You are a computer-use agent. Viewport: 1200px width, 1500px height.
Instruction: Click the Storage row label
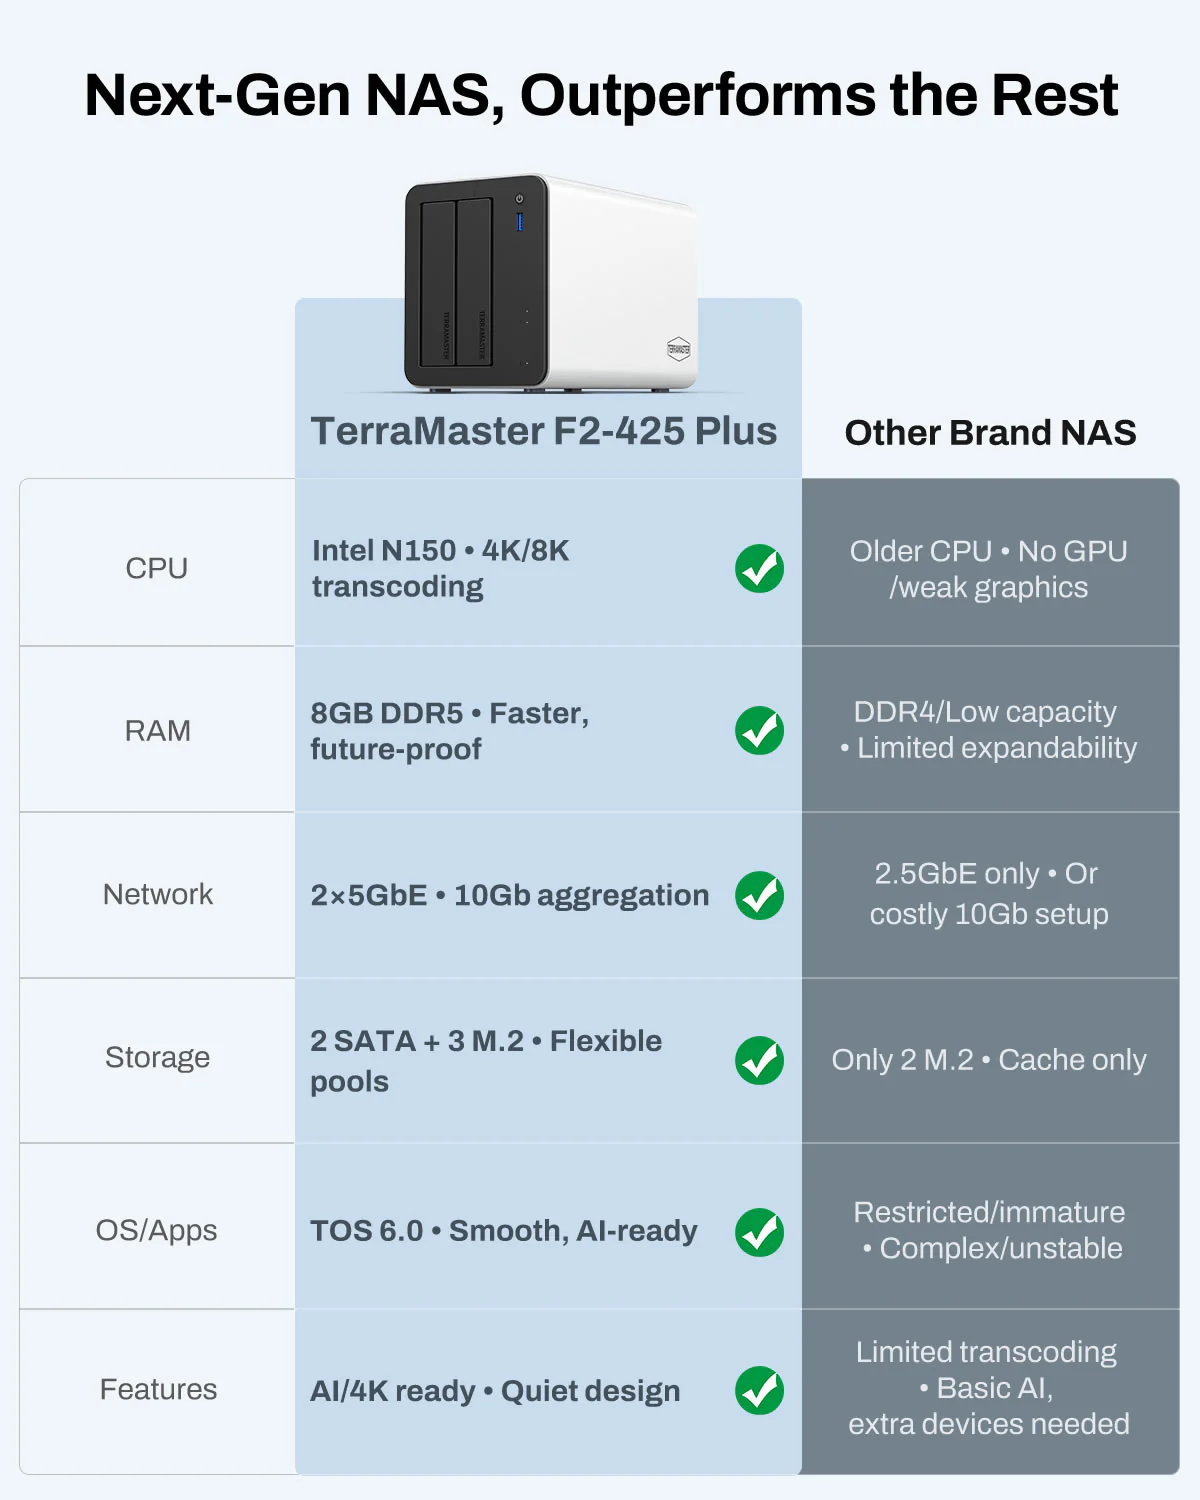(x=158, y=1057)
